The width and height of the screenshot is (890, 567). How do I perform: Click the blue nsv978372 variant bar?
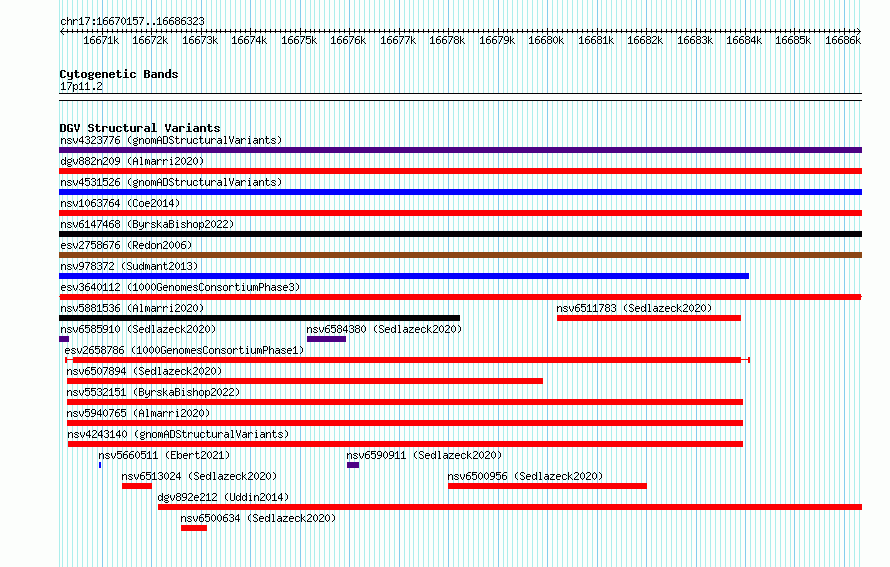(x=404, y=276)
